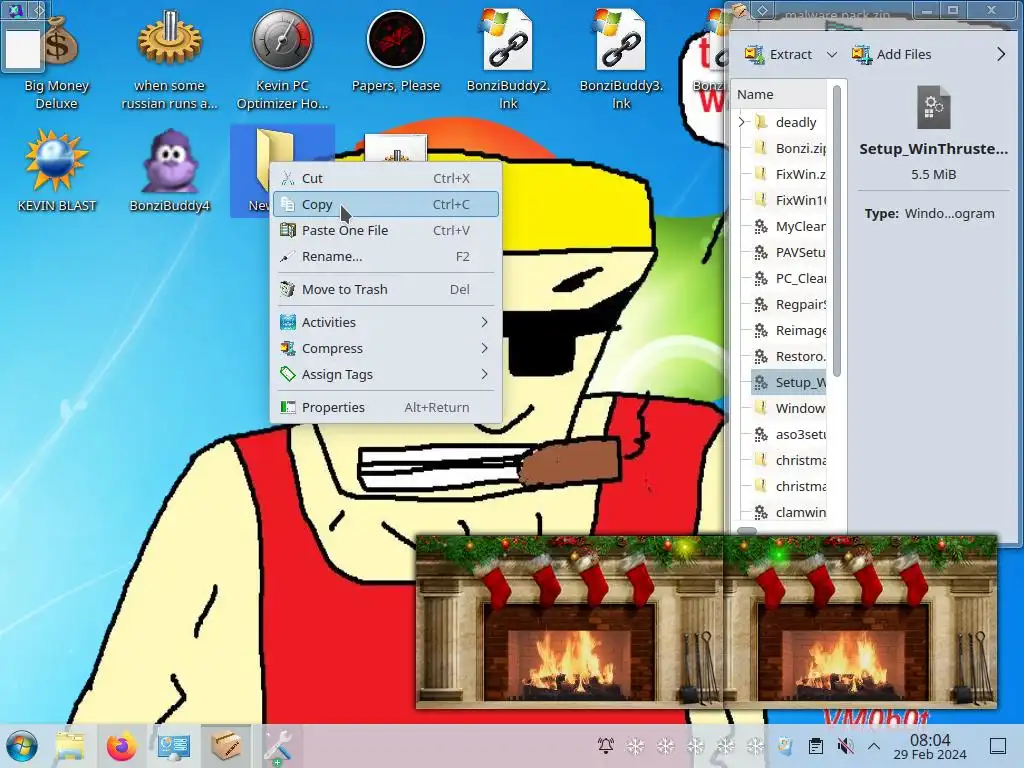Click the muted volume tray icon
This screenshot has width=1024, height=768.
[x=845, y=745]
